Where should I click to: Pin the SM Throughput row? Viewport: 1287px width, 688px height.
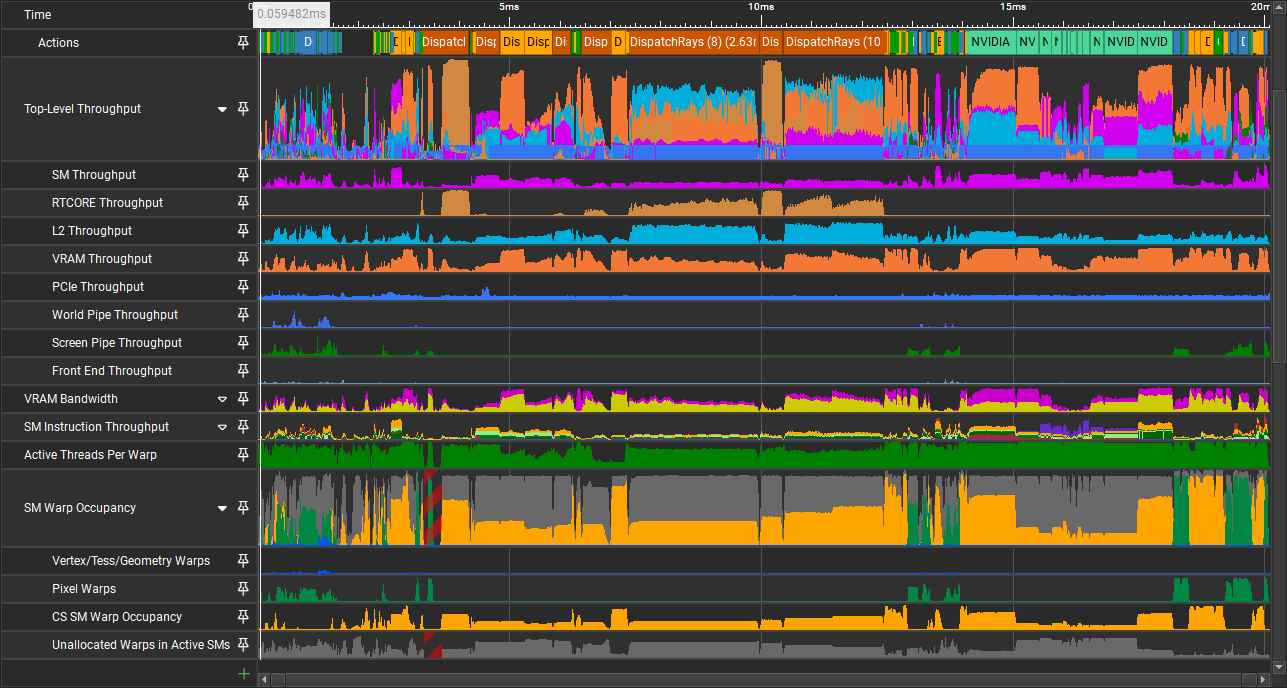[x=243, y=175]
